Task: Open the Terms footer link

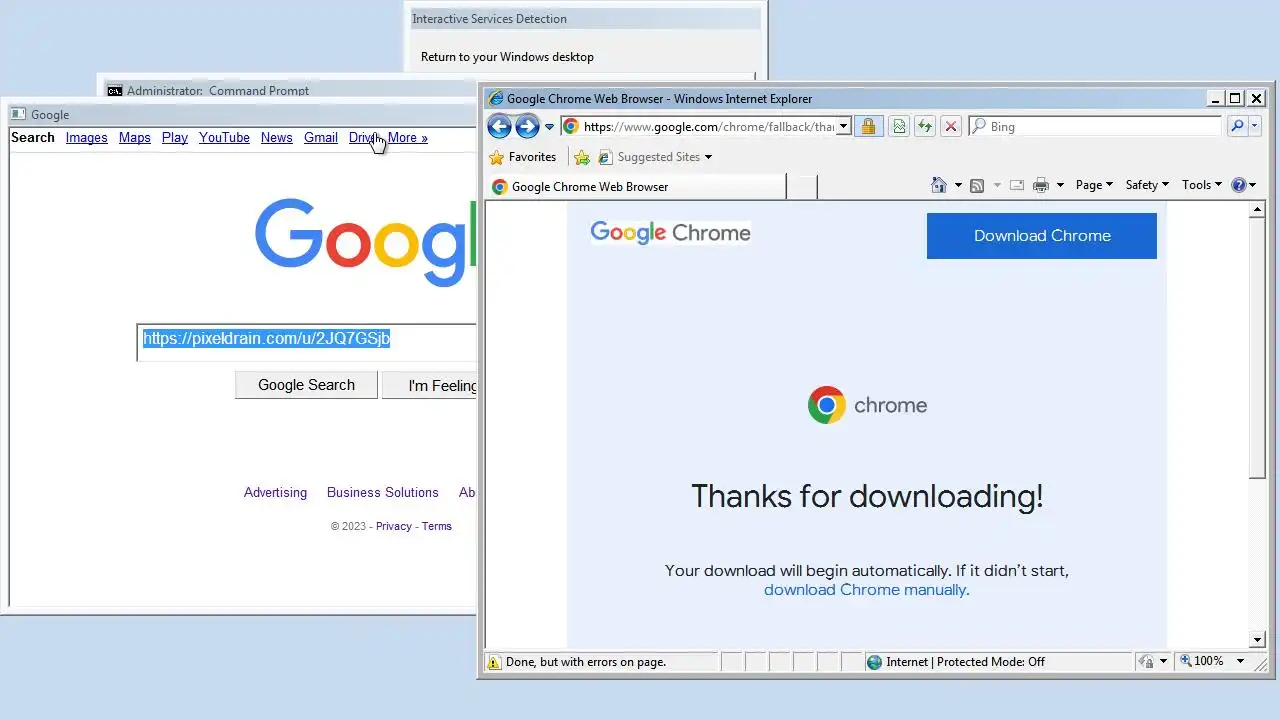Action: 437,526
